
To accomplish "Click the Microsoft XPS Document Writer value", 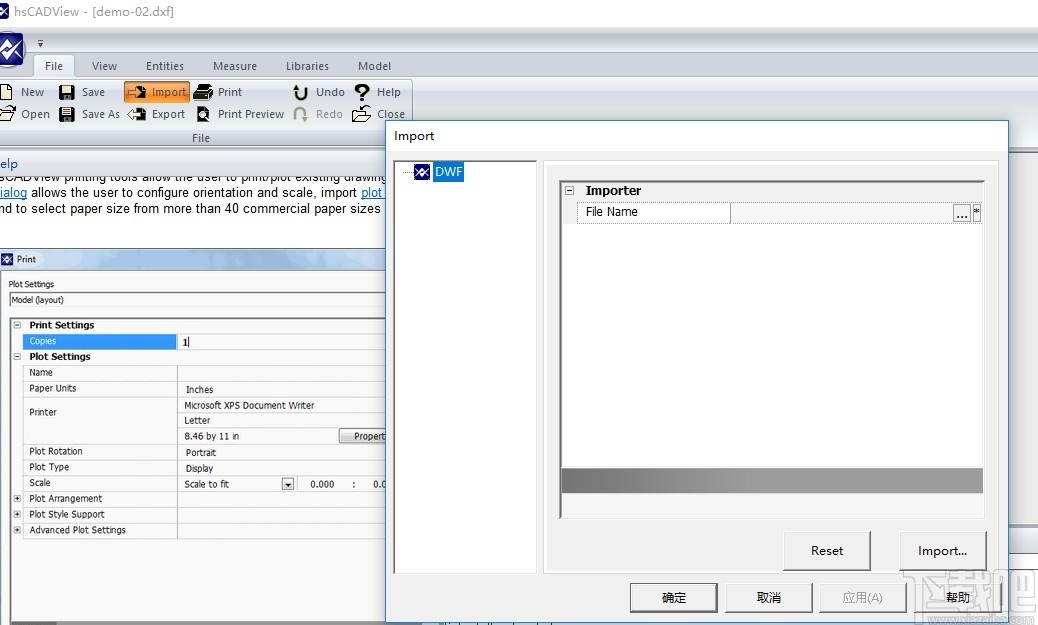I will [250, 405].
